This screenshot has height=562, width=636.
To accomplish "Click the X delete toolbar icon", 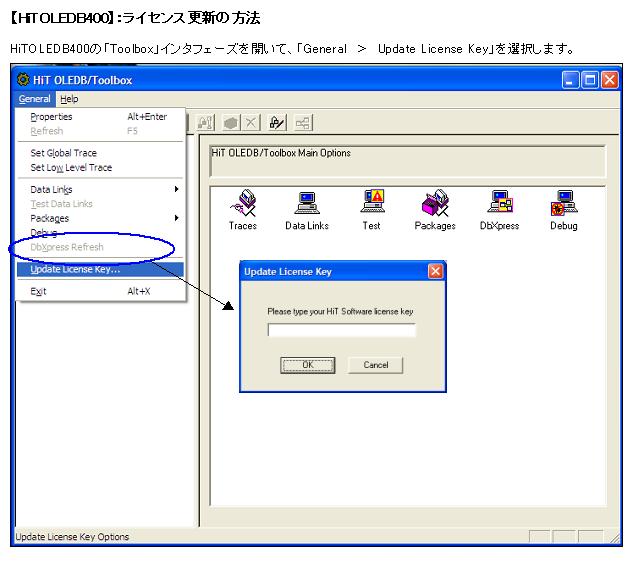I will pyautogui.click(x=251, y=122).
